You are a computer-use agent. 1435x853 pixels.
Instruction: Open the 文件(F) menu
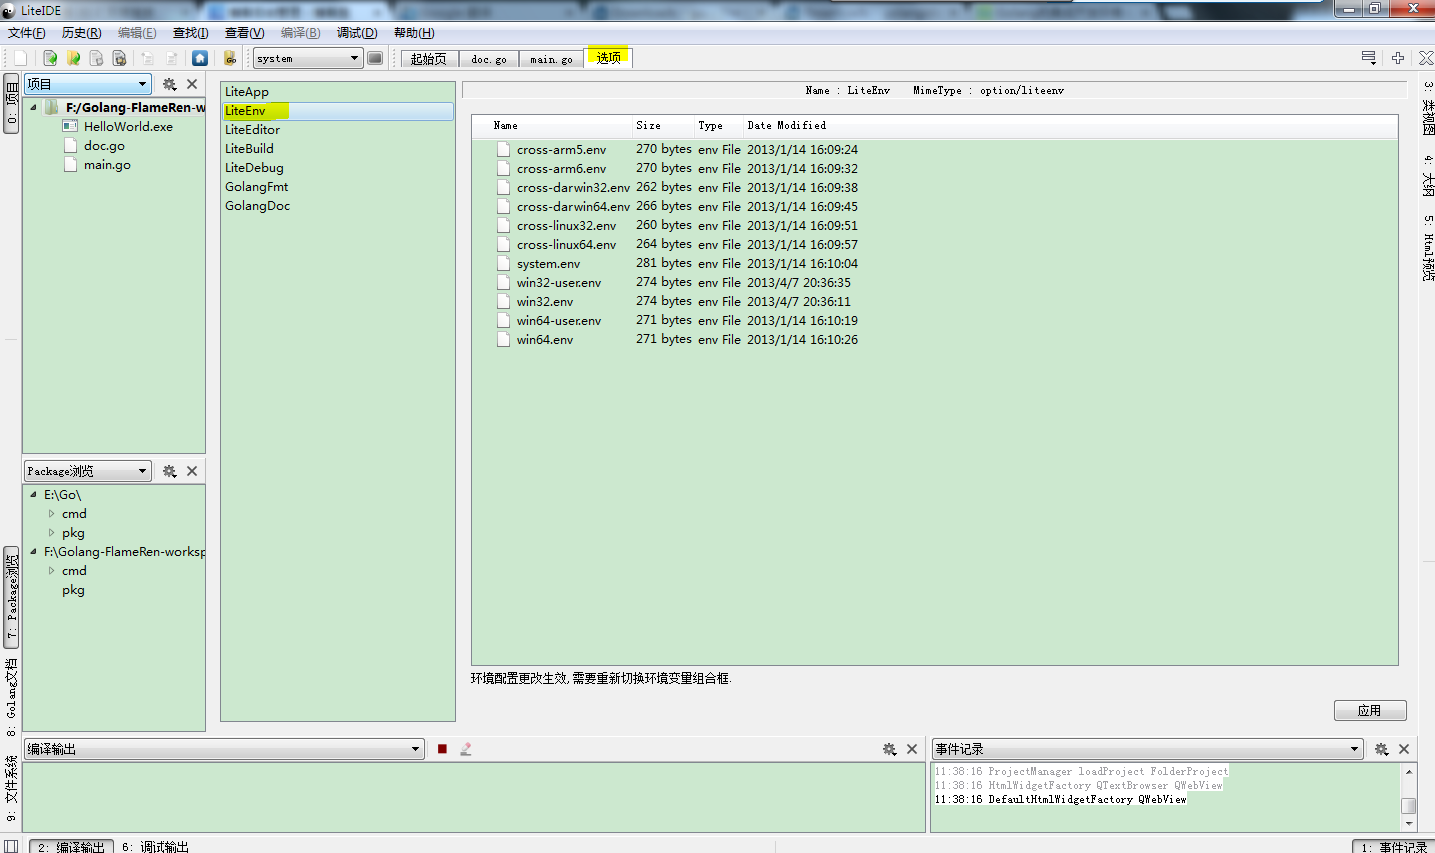pyautogui.click(x=27, y=33)
